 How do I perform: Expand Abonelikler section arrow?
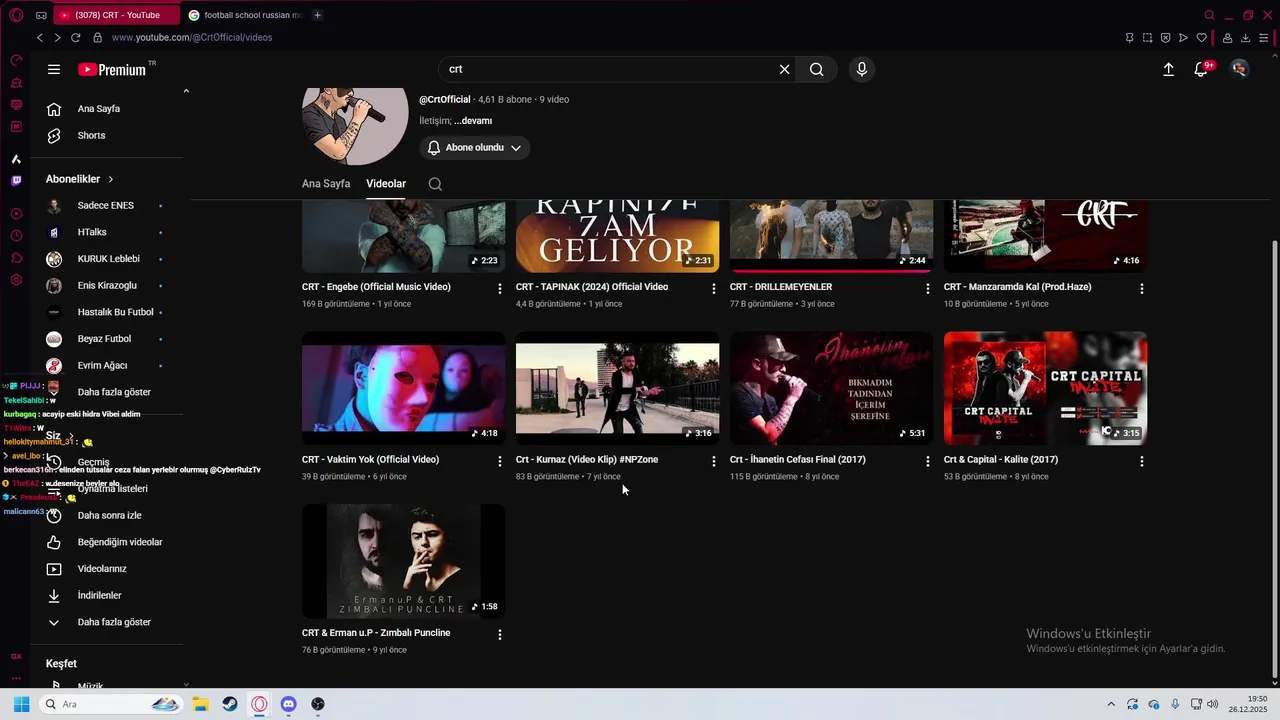pyautogui.click(x=110, y=179)
